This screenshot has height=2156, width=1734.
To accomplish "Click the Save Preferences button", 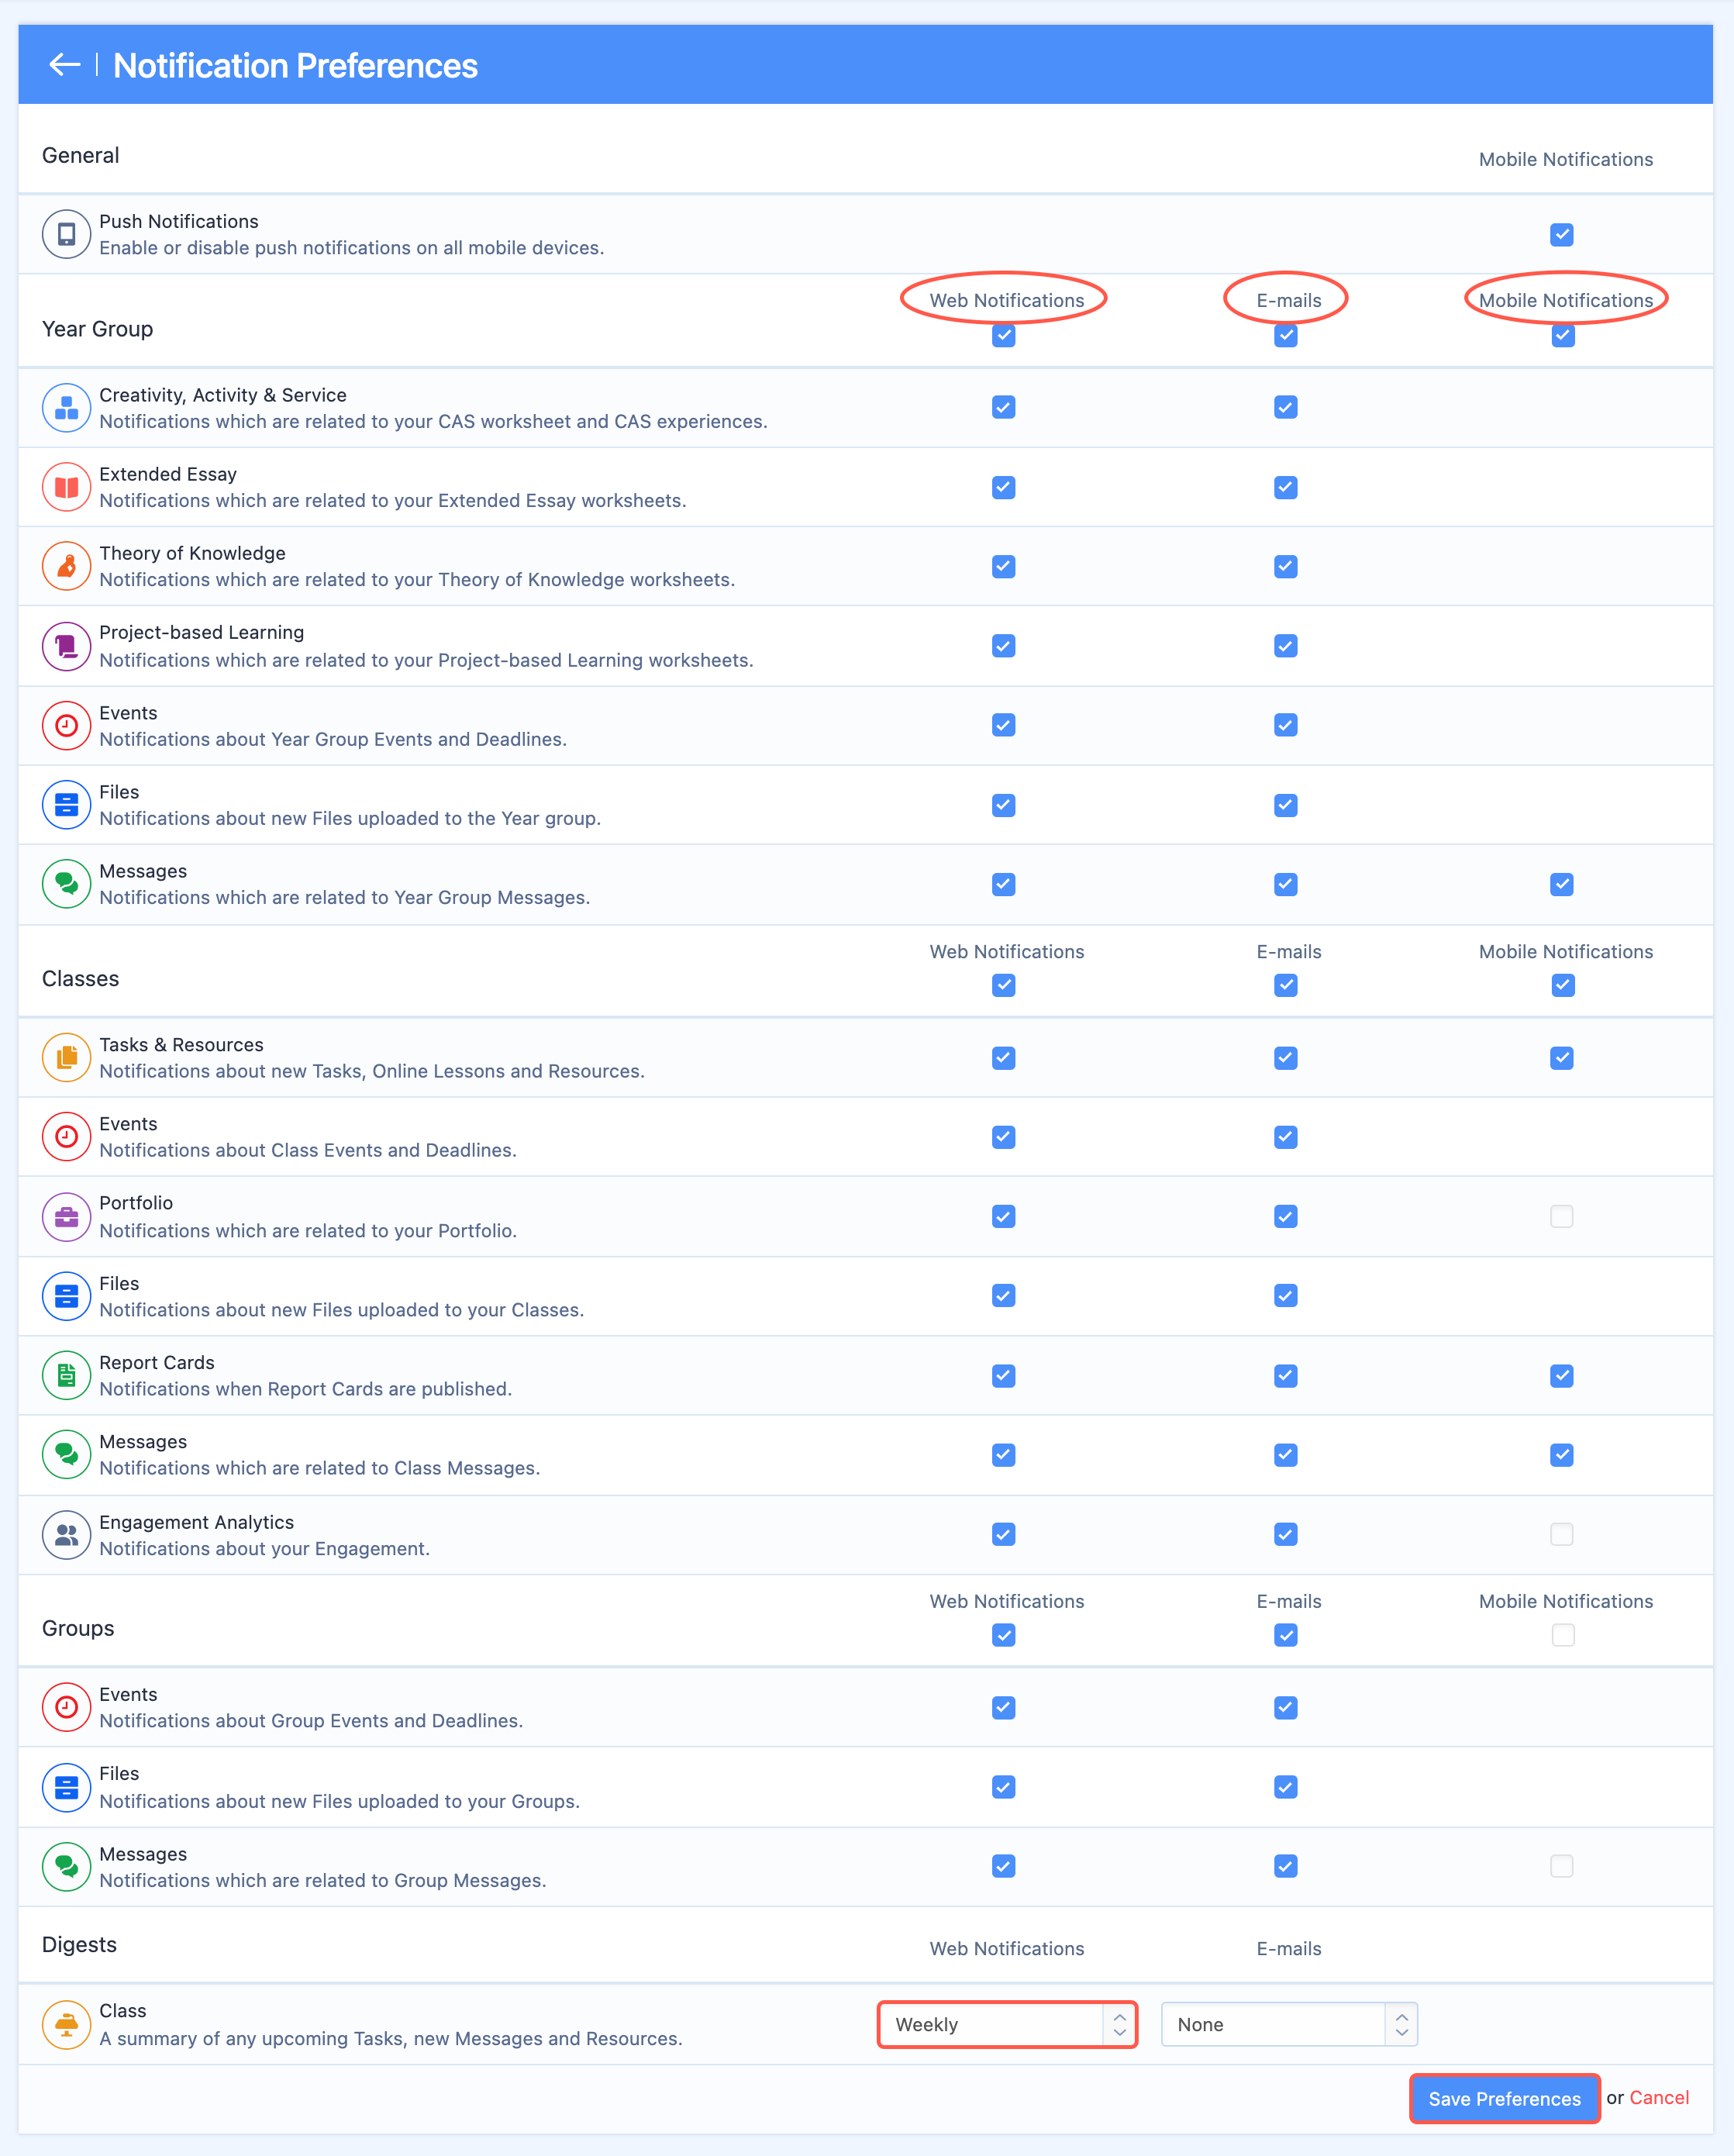I will (1505, 2099).
